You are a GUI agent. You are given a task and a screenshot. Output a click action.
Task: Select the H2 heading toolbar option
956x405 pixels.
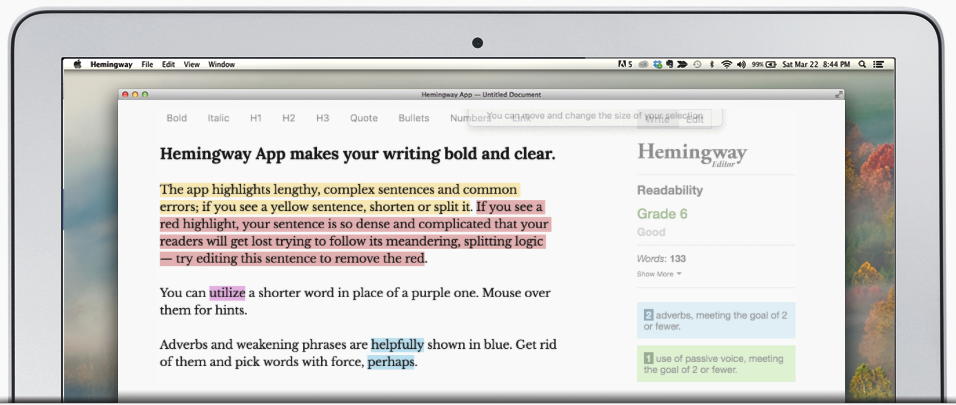(288, 118)
